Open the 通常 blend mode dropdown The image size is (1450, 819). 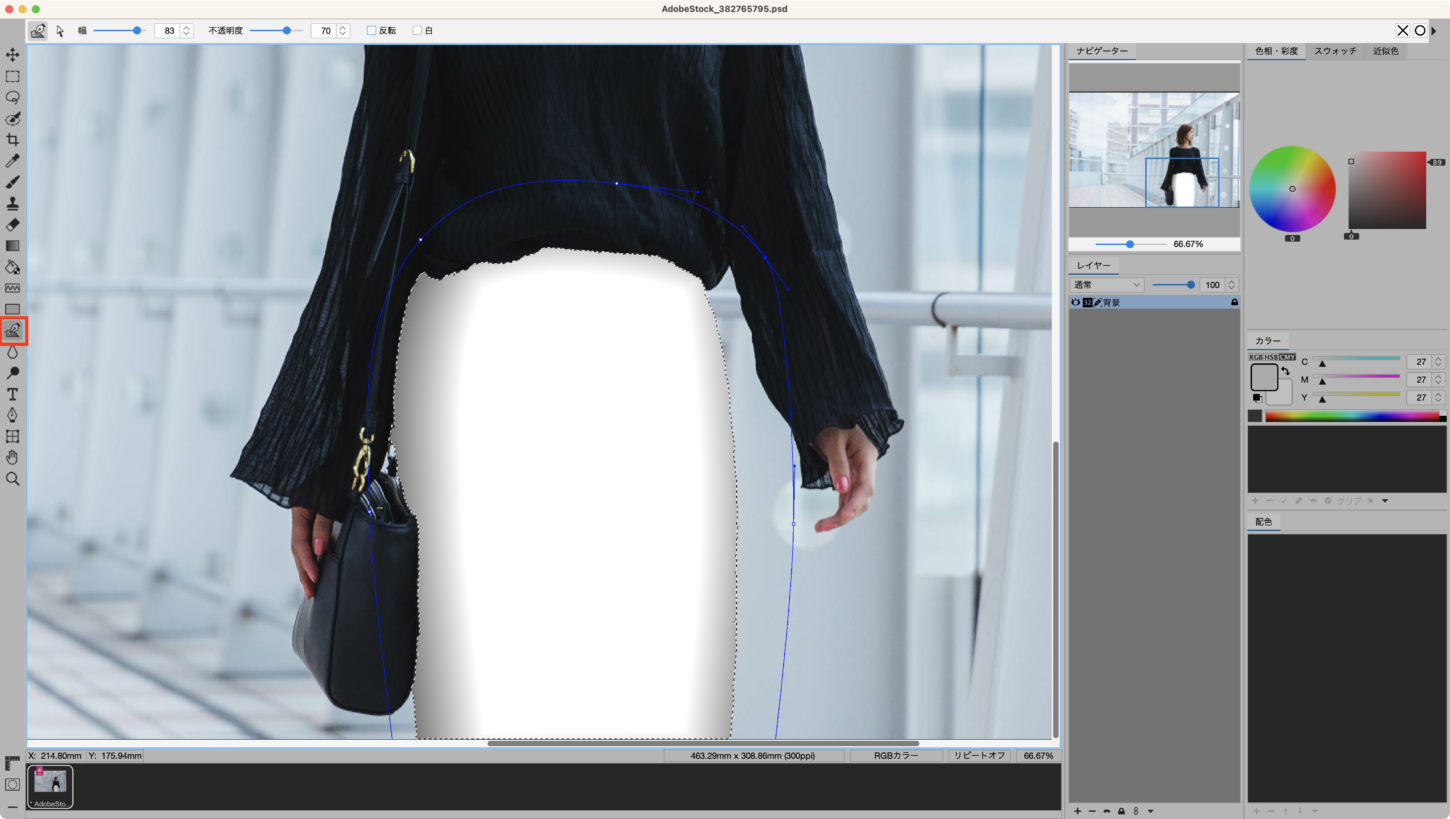pos(1107,285)
